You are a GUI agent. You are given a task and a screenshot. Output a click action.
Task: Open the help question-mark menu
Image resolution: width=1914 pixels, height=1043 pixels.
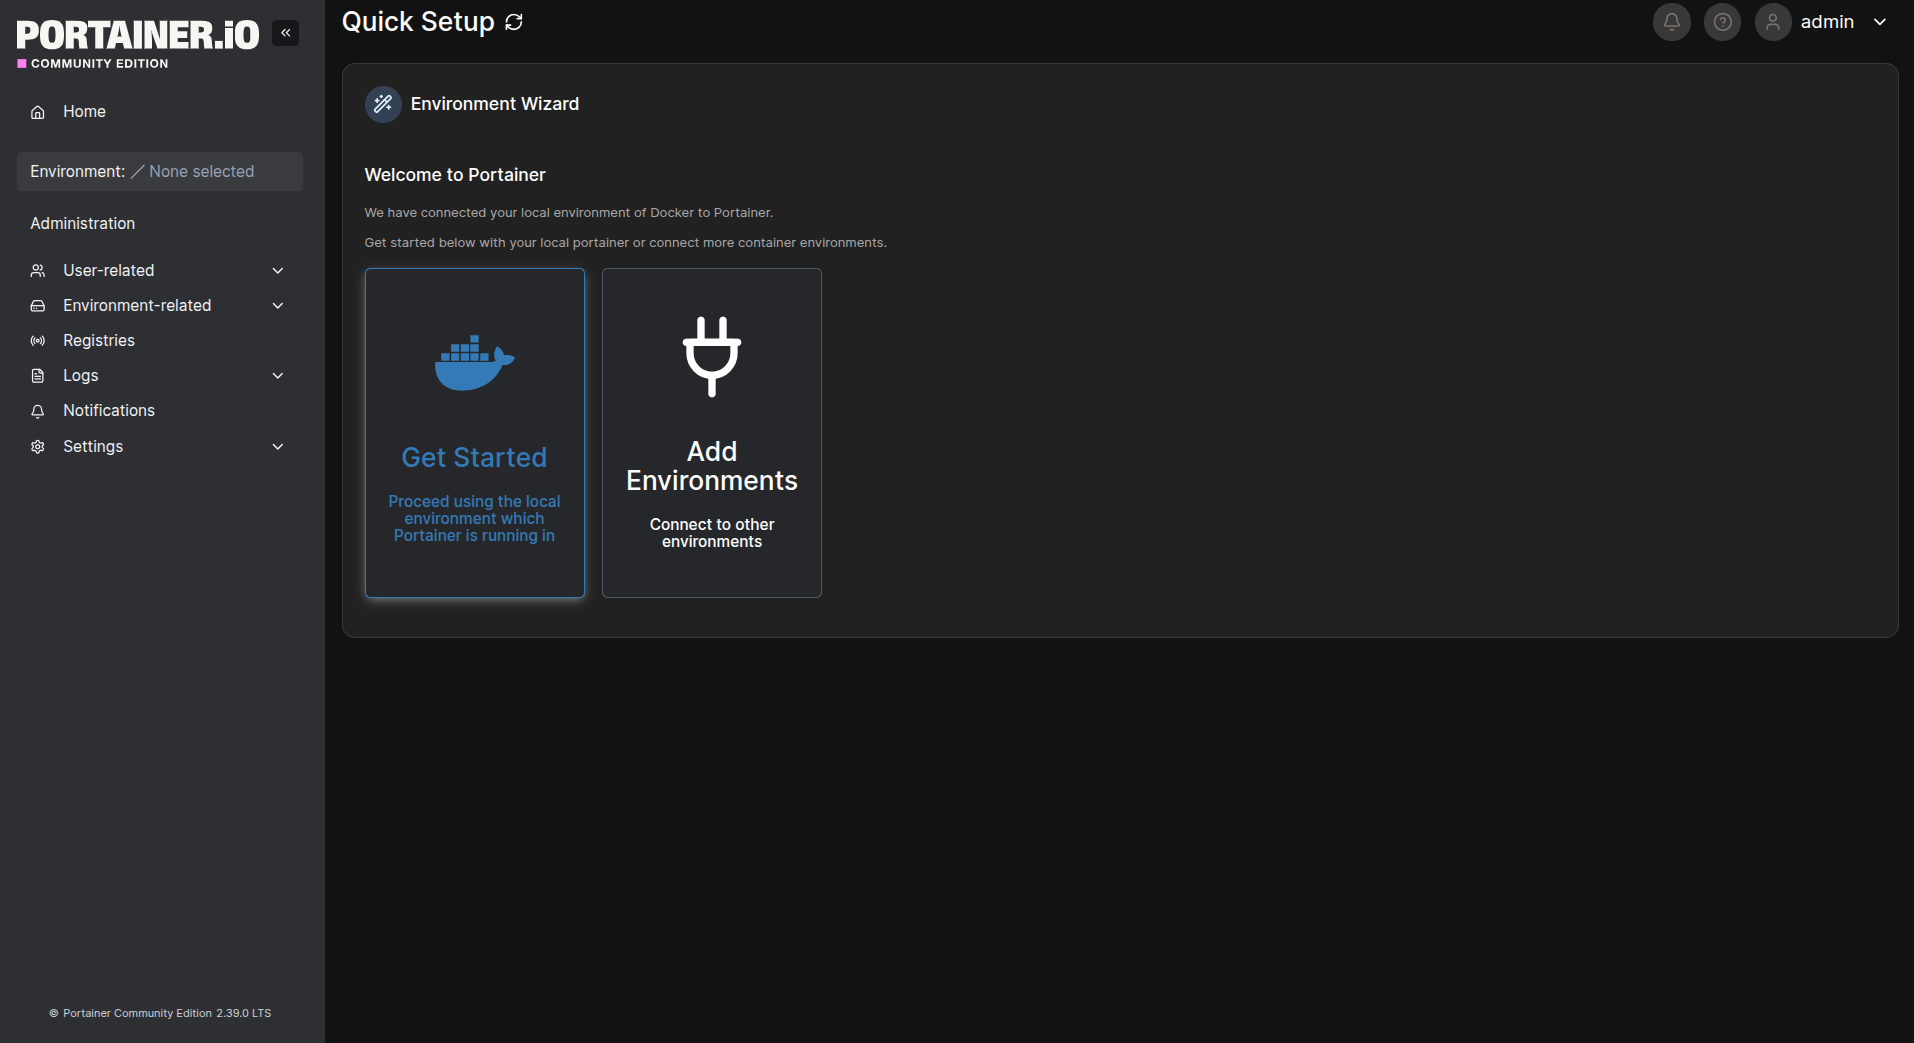click(1723, 22)
